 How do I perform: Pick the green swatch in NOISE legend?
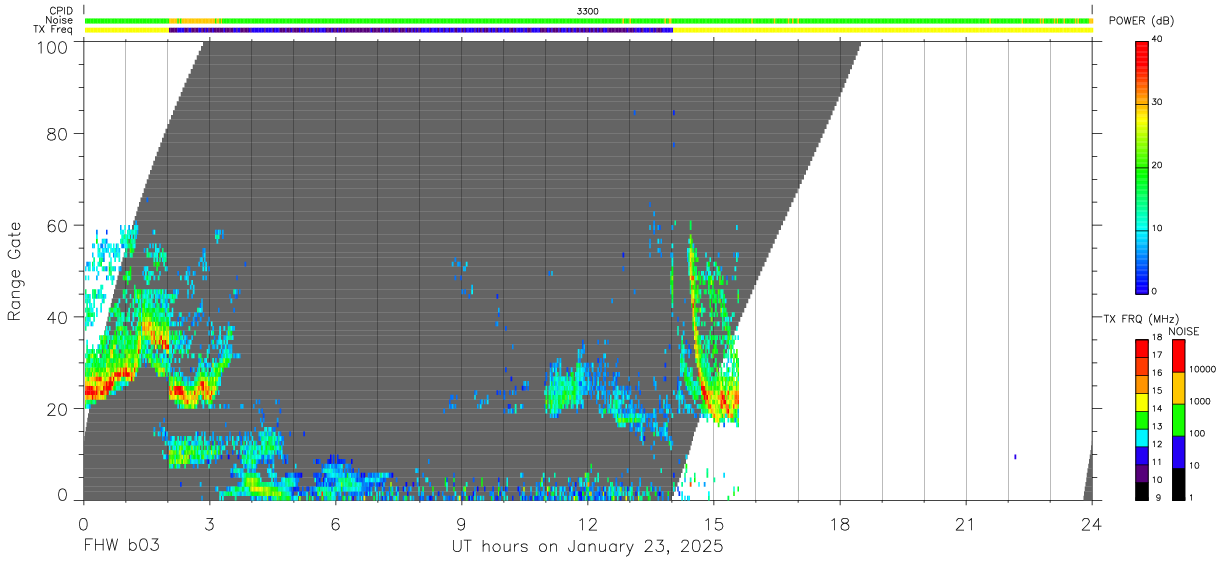(x=1178, y=420)
